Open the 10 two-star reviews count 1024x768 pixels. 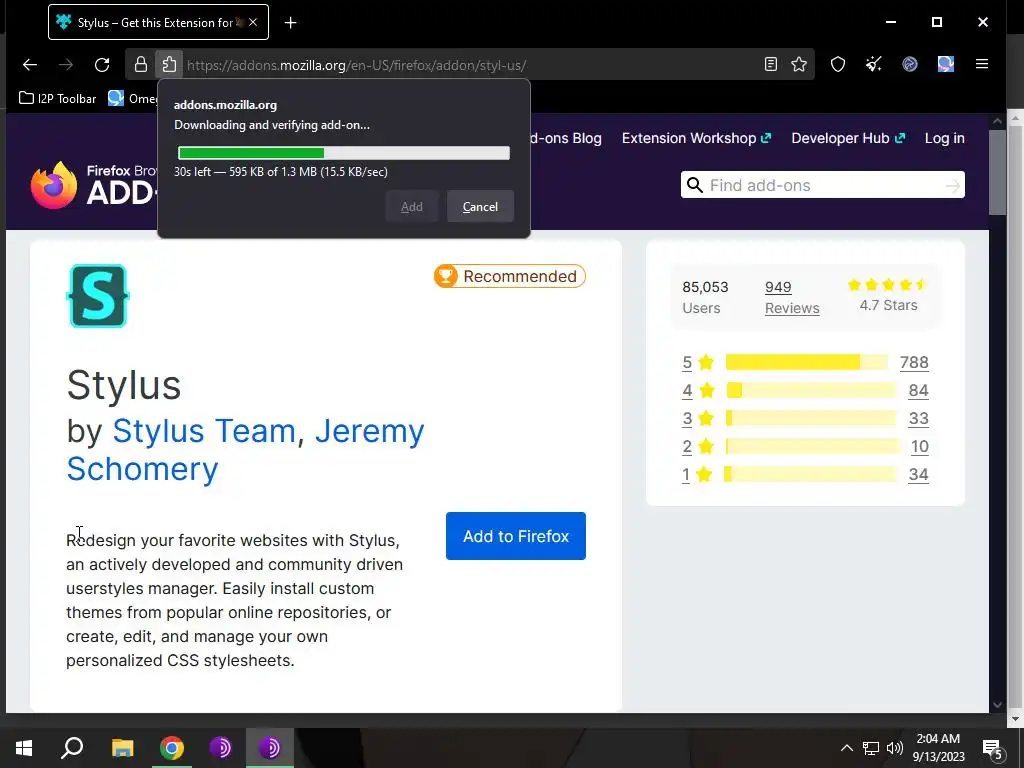pyautogui.click(x=920, y=447)
